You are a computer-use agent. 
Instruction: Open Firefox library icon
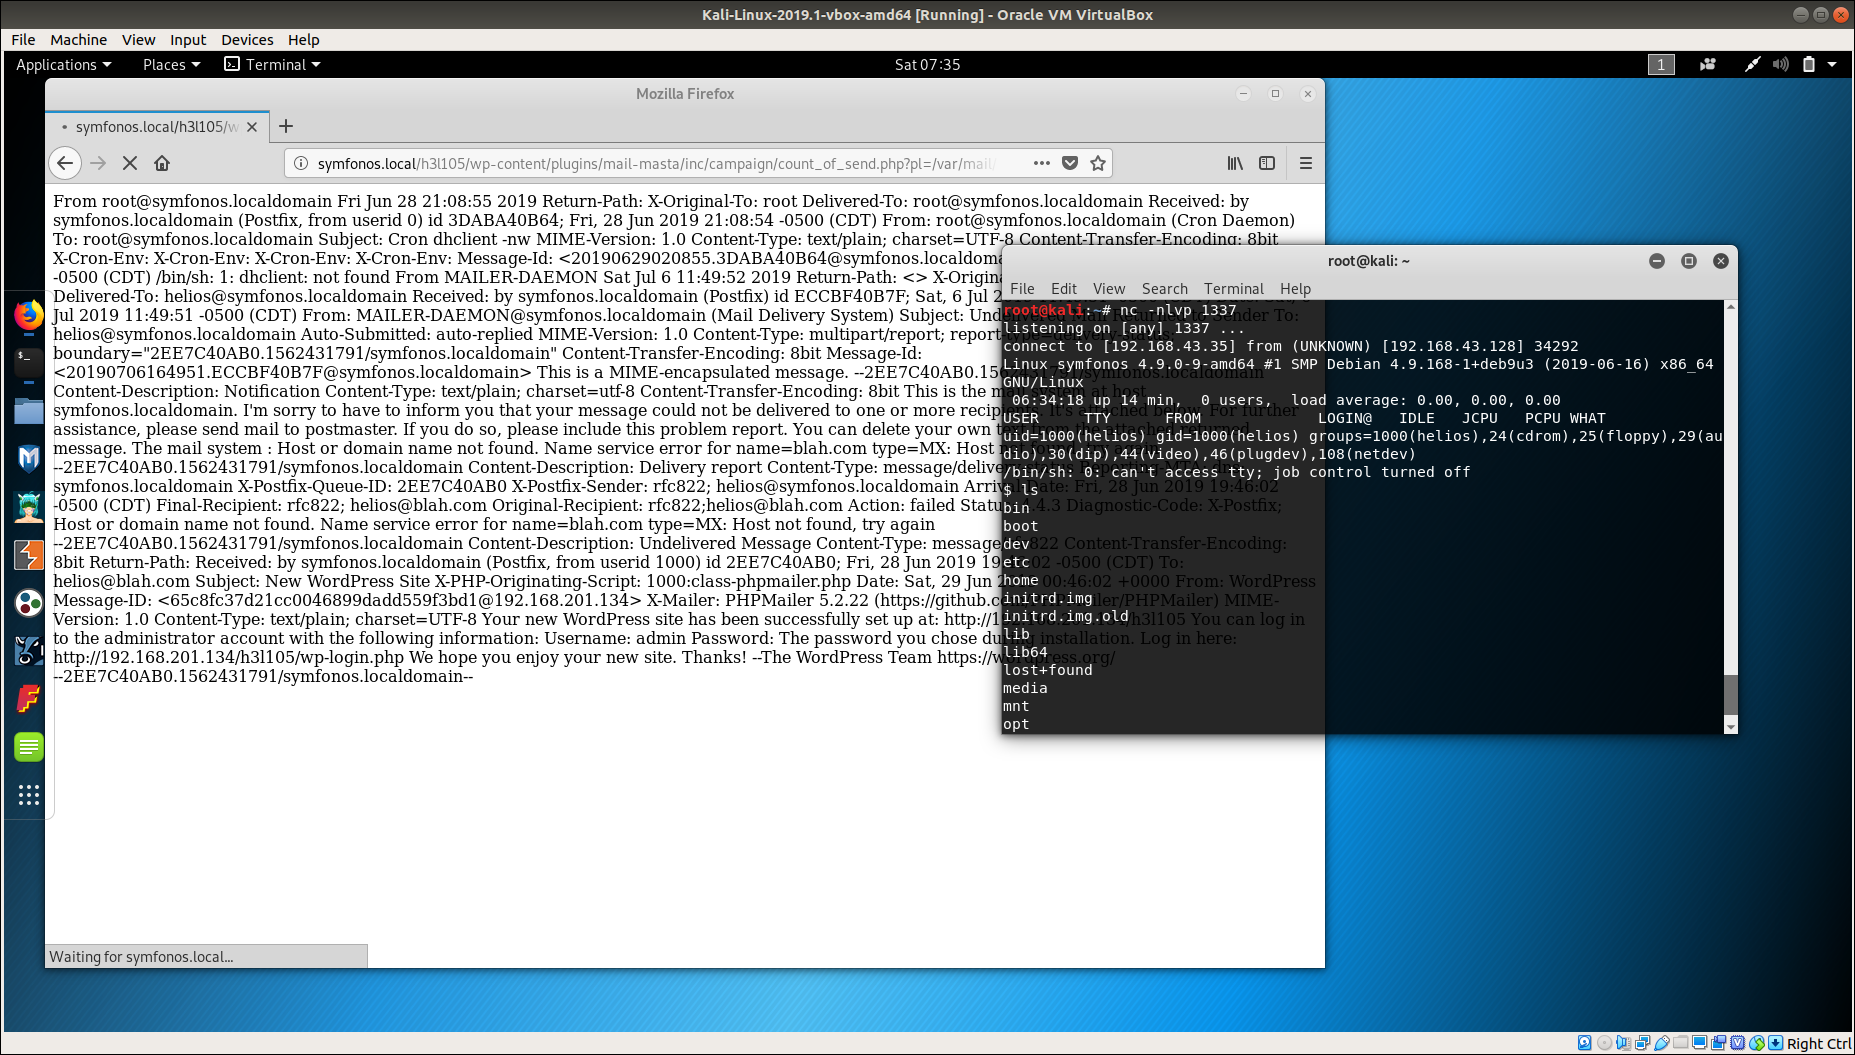[1236, 163]
